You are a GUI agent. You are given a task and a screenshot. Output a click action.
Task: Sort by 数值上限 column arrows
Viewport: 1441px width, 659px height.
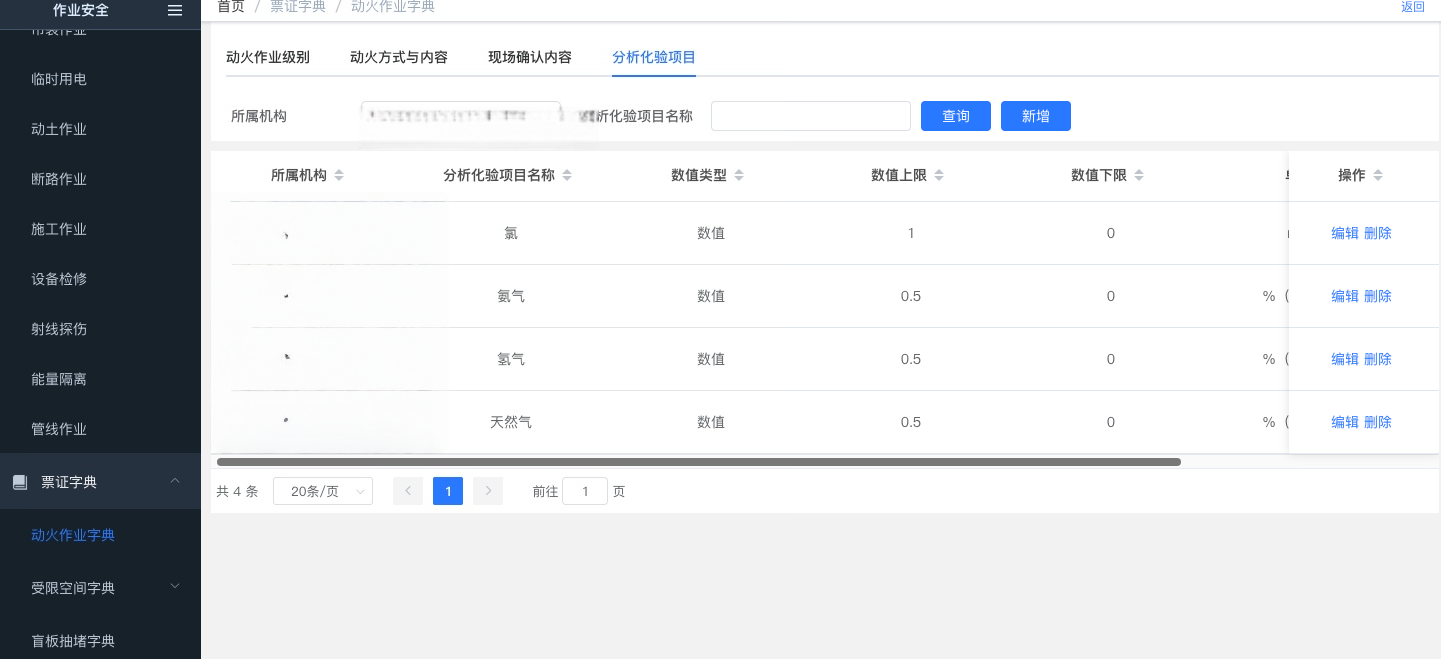click(x=939, y=176)
